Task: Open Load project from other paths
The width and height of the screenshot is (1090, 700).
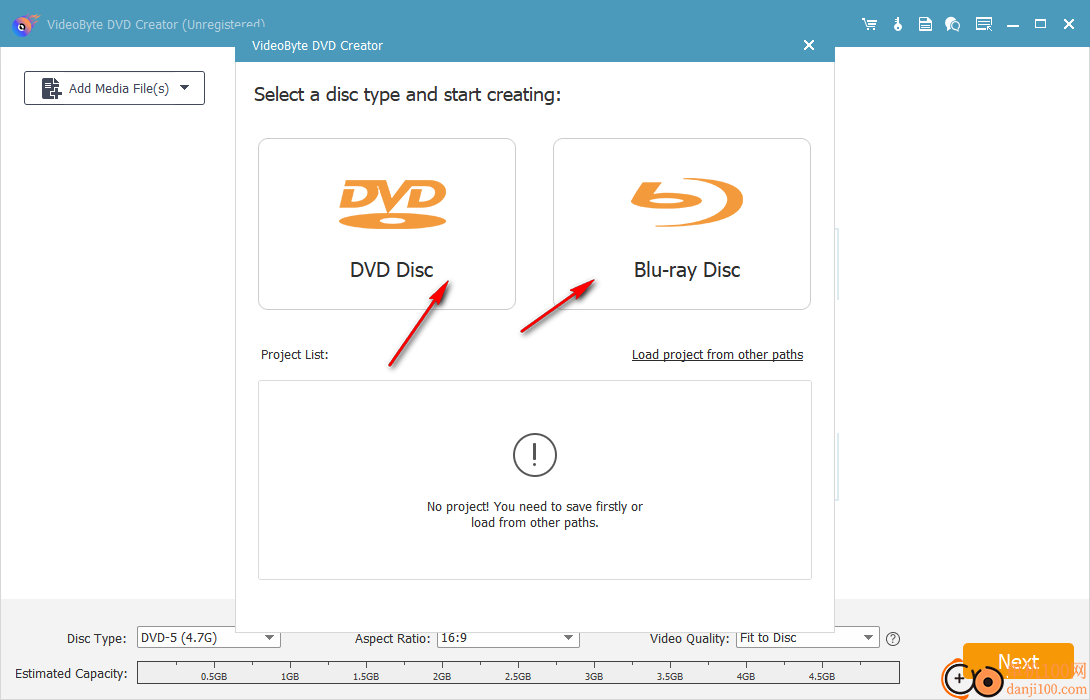Action: 717,355
